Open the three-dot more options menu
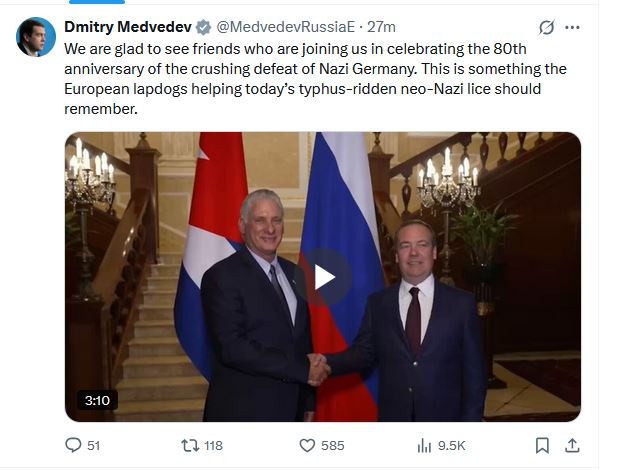622x470 pixels. pyautogui.click(x=572, y=27)
